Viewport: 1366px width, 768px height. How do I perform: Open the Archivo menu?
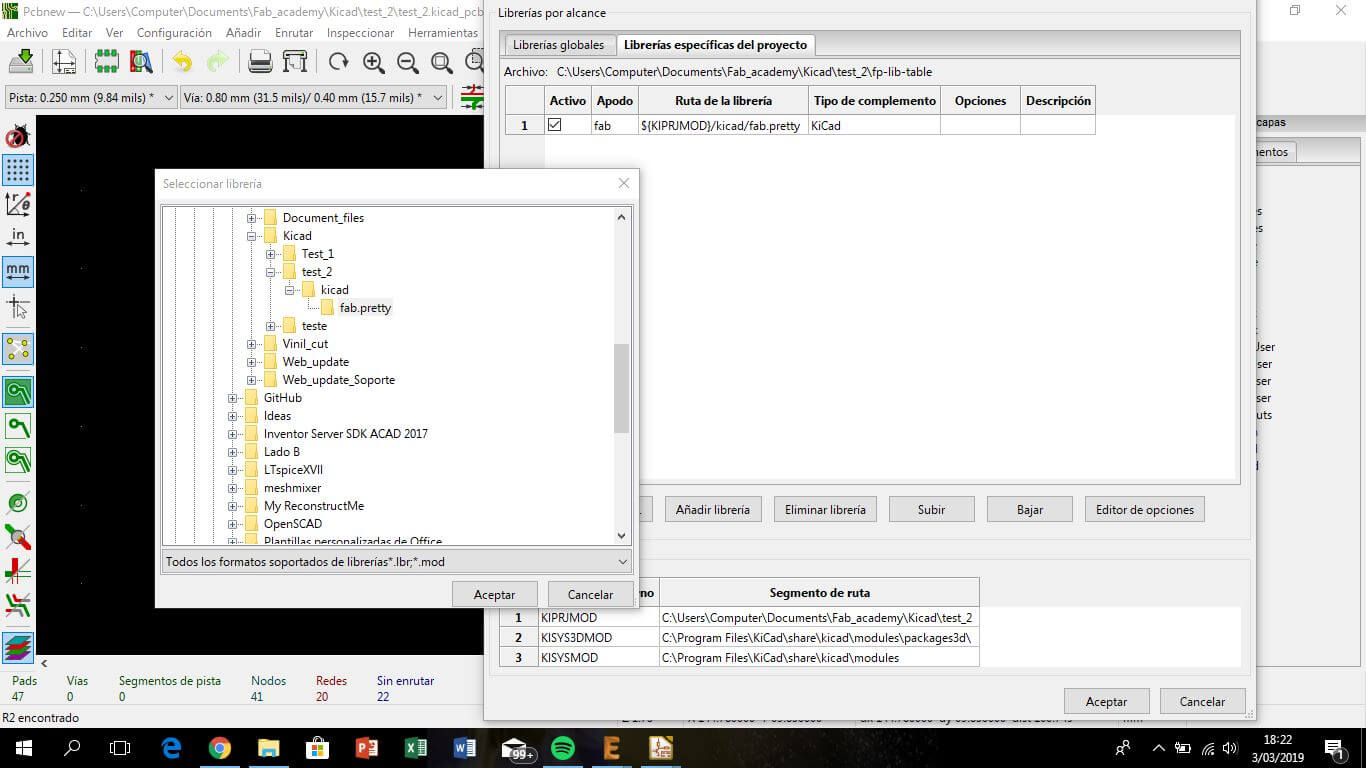[27, 33]
